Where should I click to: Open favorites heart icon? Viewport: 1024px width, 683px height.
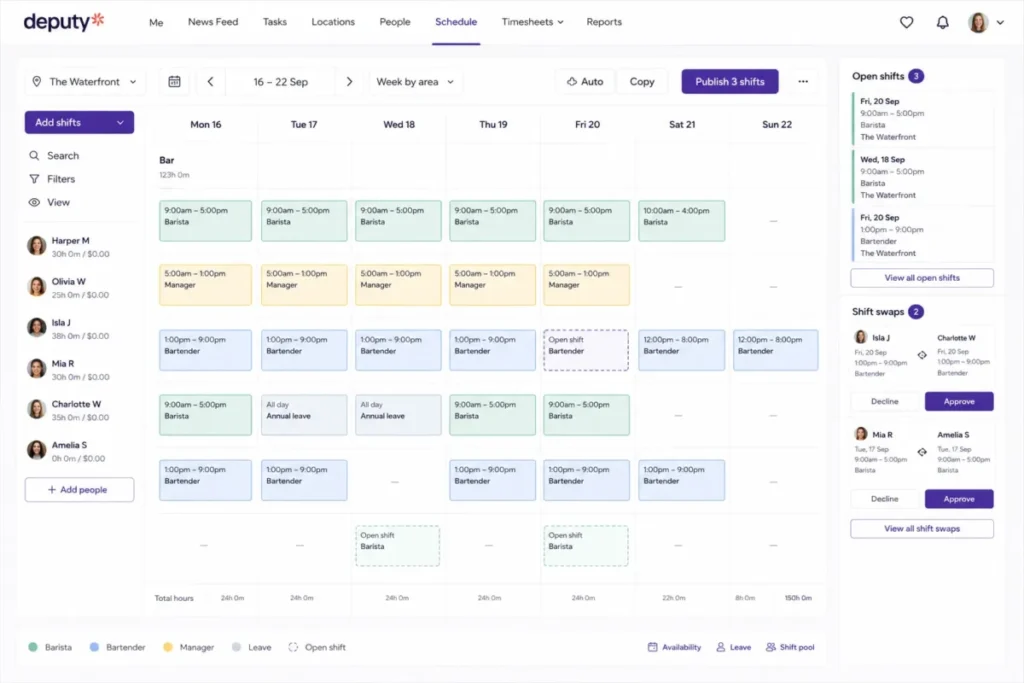click(906, 22)
